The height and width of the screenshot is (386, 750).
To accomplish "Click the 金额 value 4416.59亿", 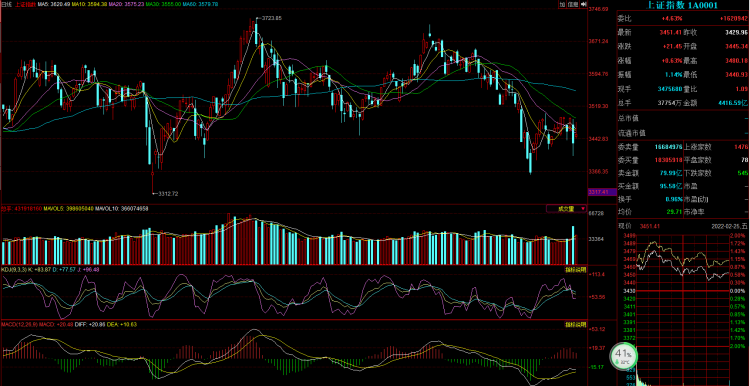I will 734,103.
